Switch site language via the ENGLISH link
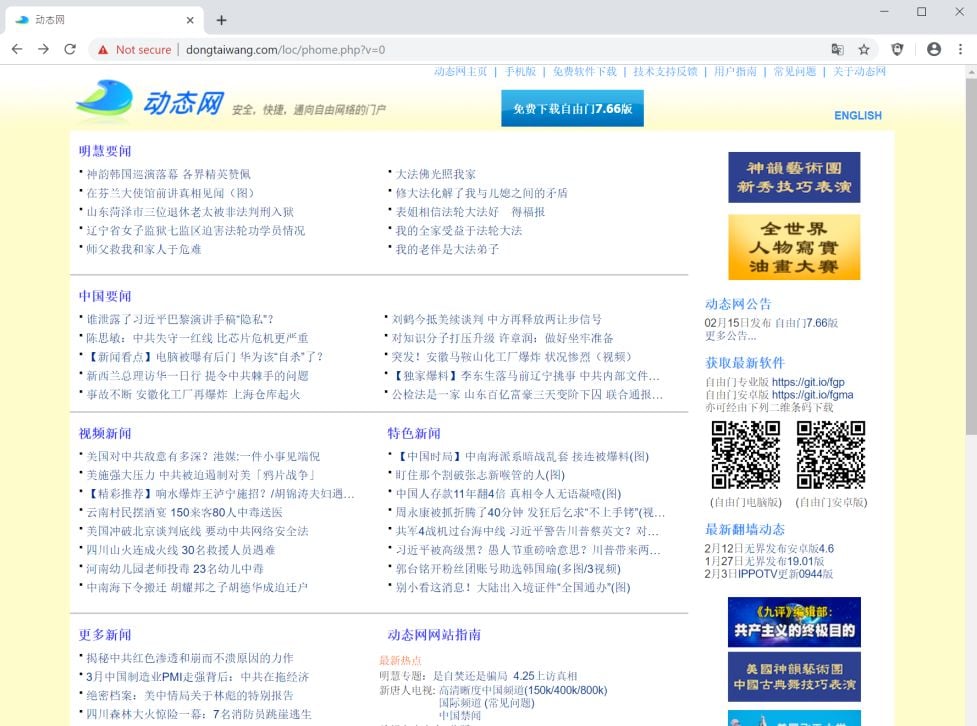This screenshot has width=977, height=726. click(x=857, y=115)
